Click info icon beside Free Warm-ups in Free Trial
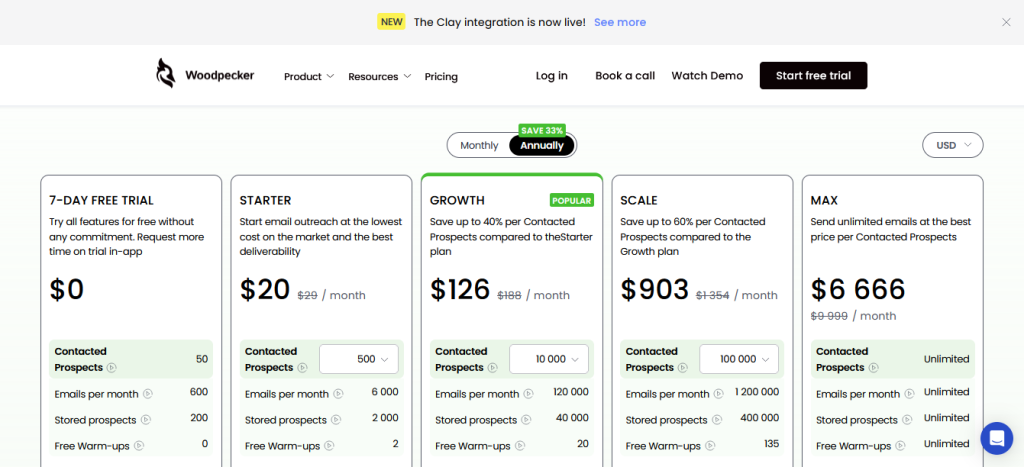Viewport: 1024px width, 467px height. (138, 446)
